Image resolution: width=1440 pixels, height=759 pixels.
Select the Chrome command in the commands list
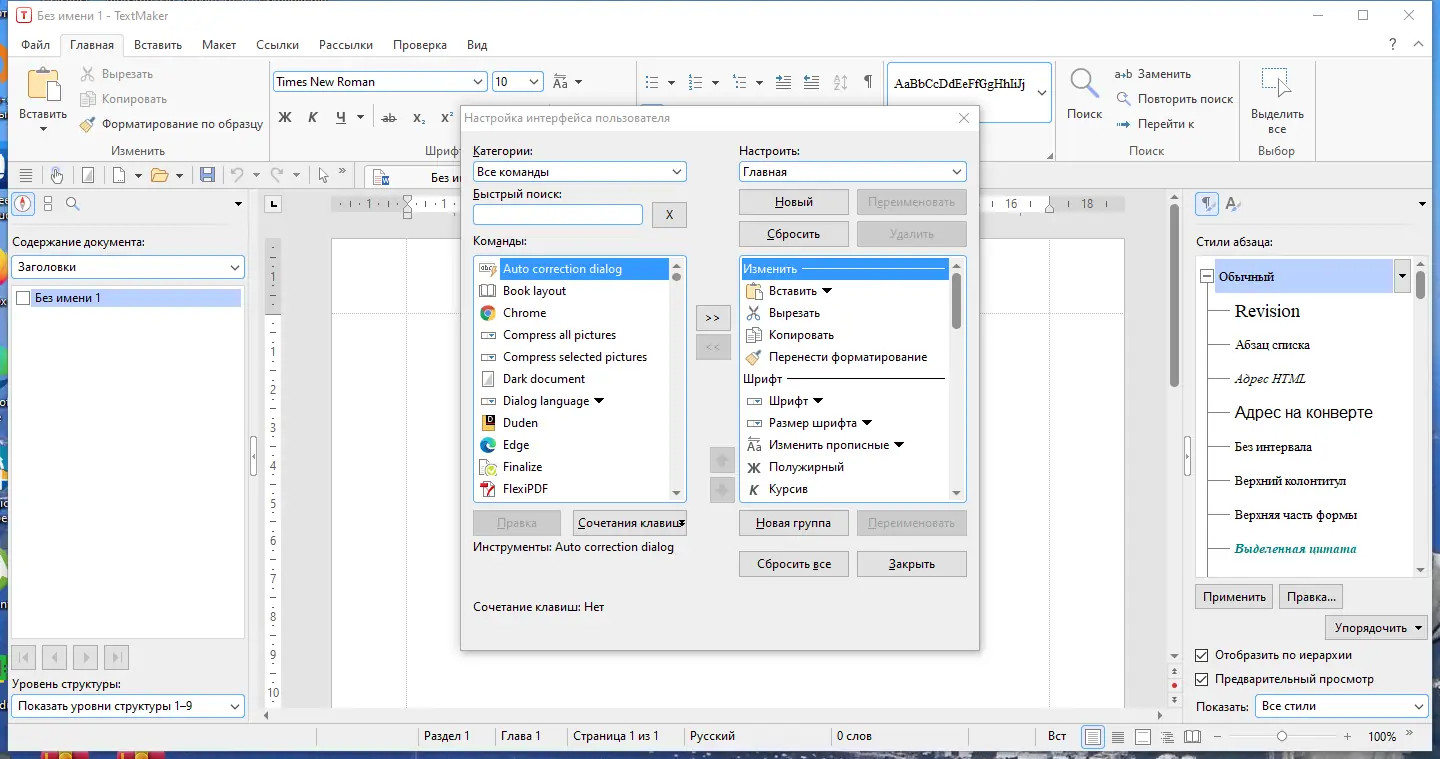(526, 312)
